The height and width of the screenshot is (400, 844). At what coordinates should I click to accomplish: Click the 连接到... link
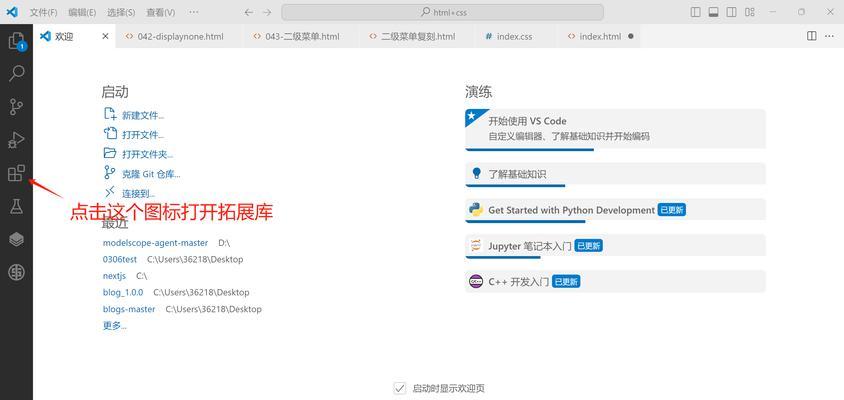coord(139,194)
